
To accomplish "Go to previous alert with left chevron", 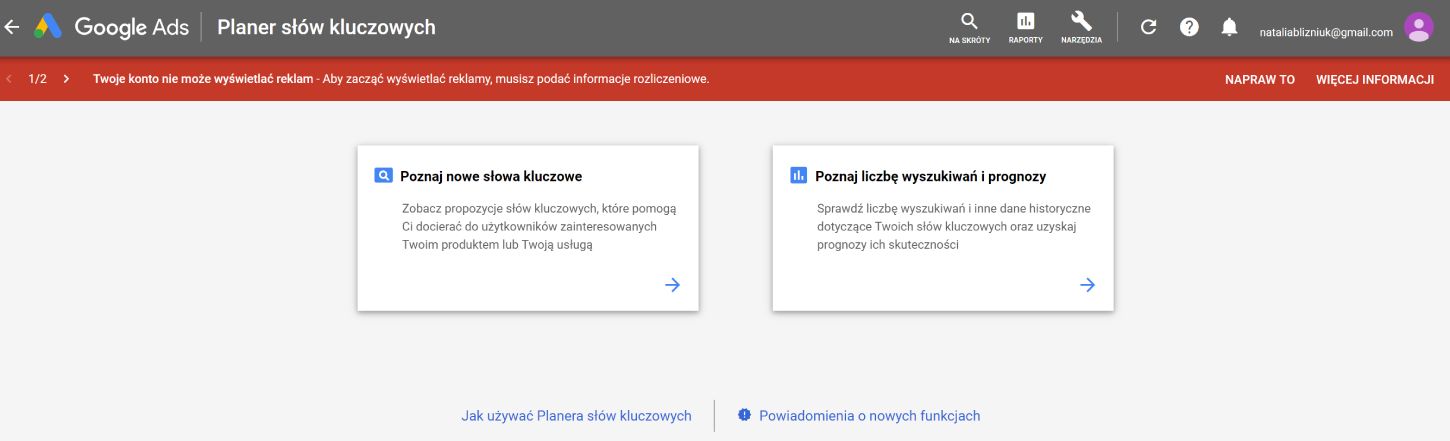I will click(x=9, y=79).
